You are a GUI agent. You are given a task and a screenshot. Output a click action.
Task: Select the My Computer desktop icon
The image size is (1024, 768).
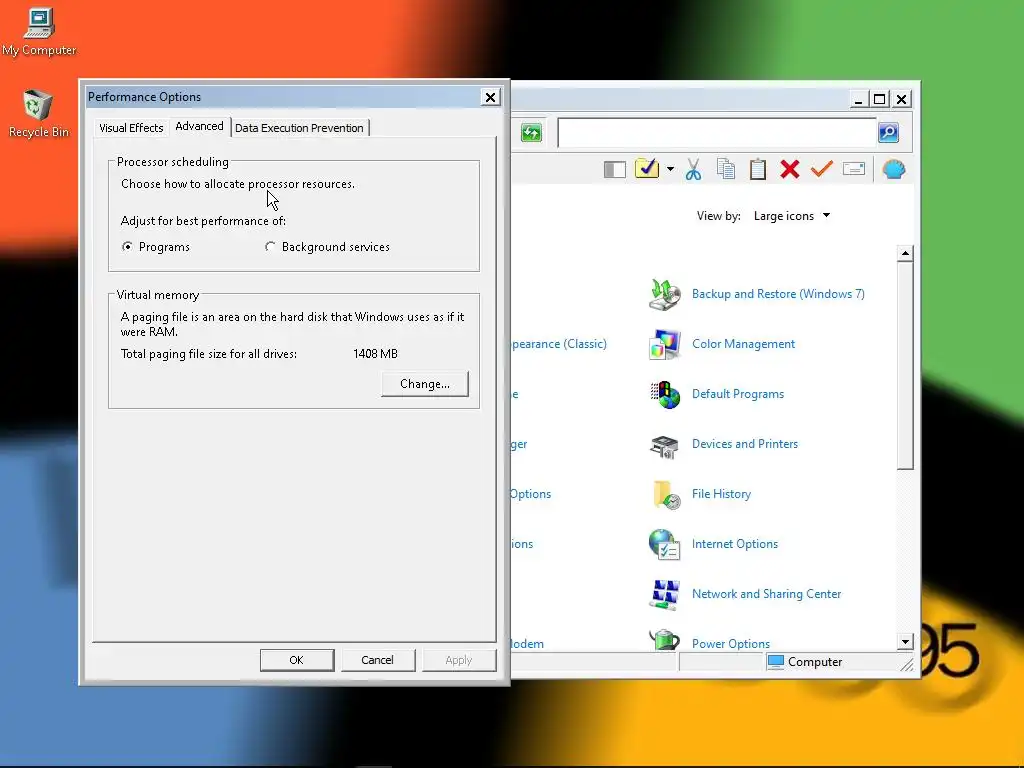tap(39, 32)
